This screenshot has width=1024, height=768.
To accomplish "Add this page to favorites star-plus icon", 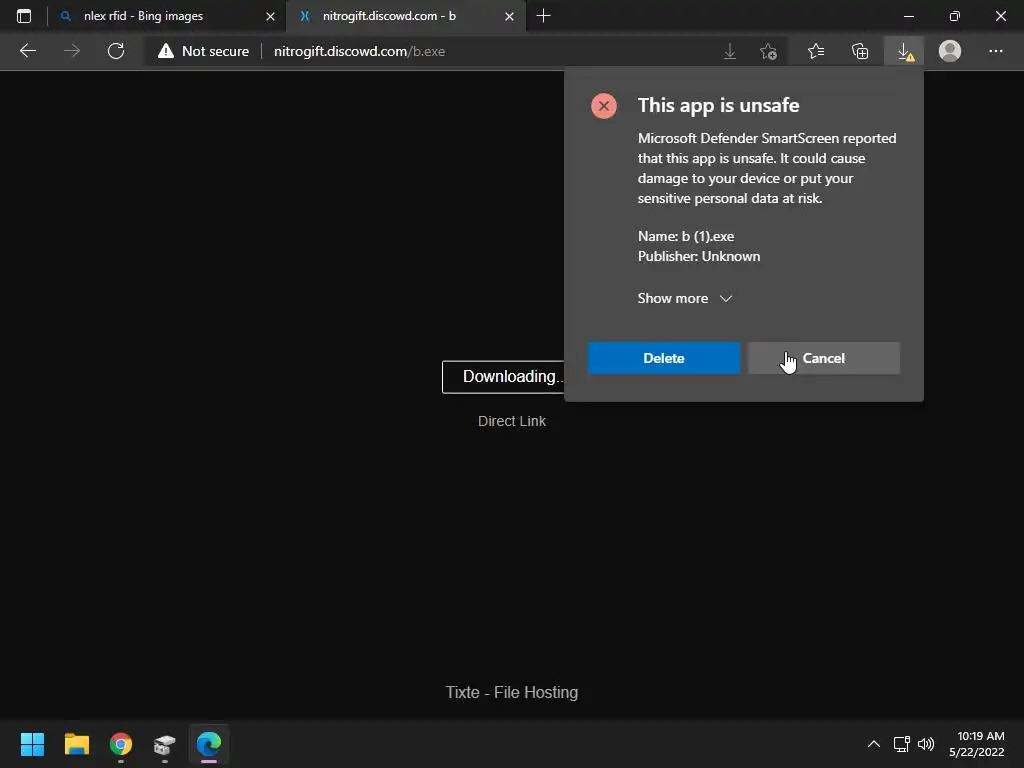I will pos(769,51).
